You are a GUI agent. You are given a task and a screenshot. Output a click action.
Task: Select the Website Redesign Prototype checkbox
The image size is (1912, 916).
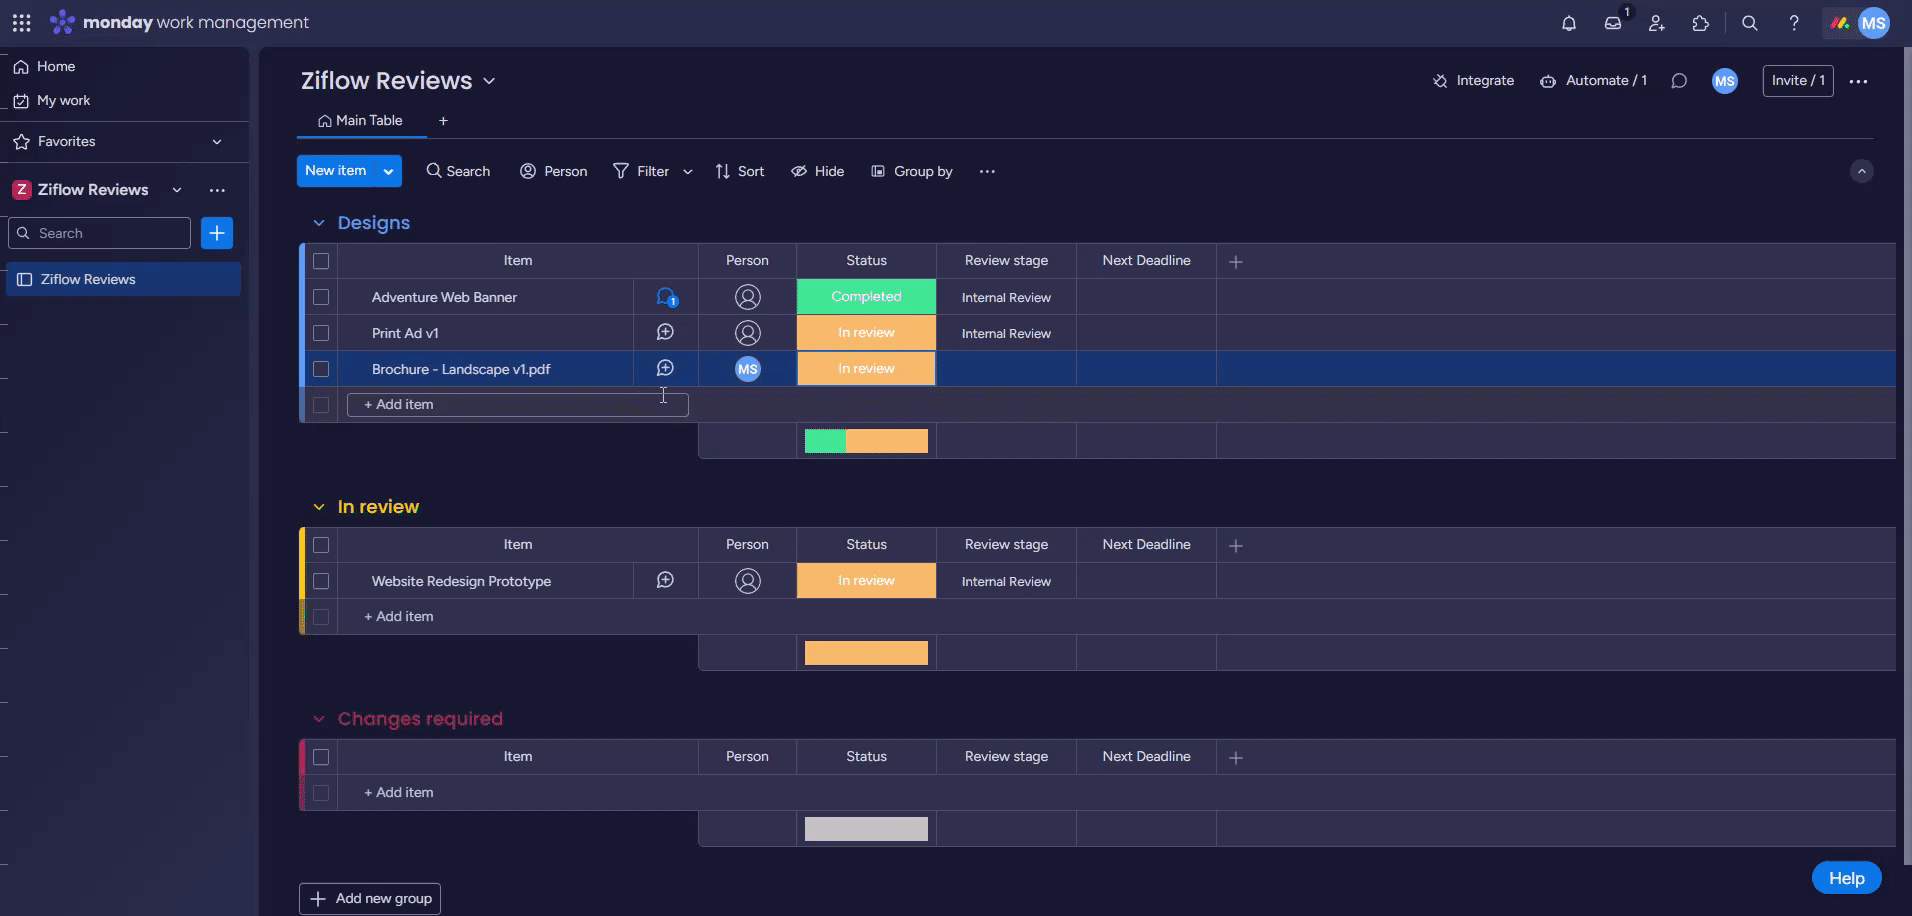point(321,581)
